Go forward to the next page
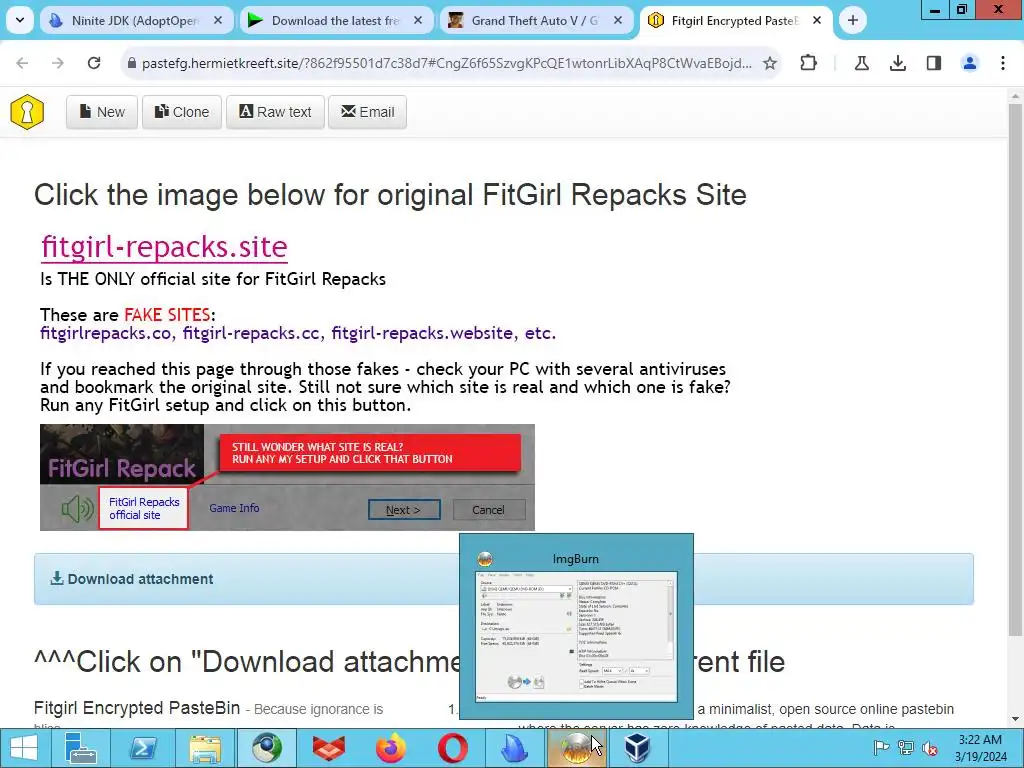Viewport: 1024px width, 768px height. [x=58, y=63]
